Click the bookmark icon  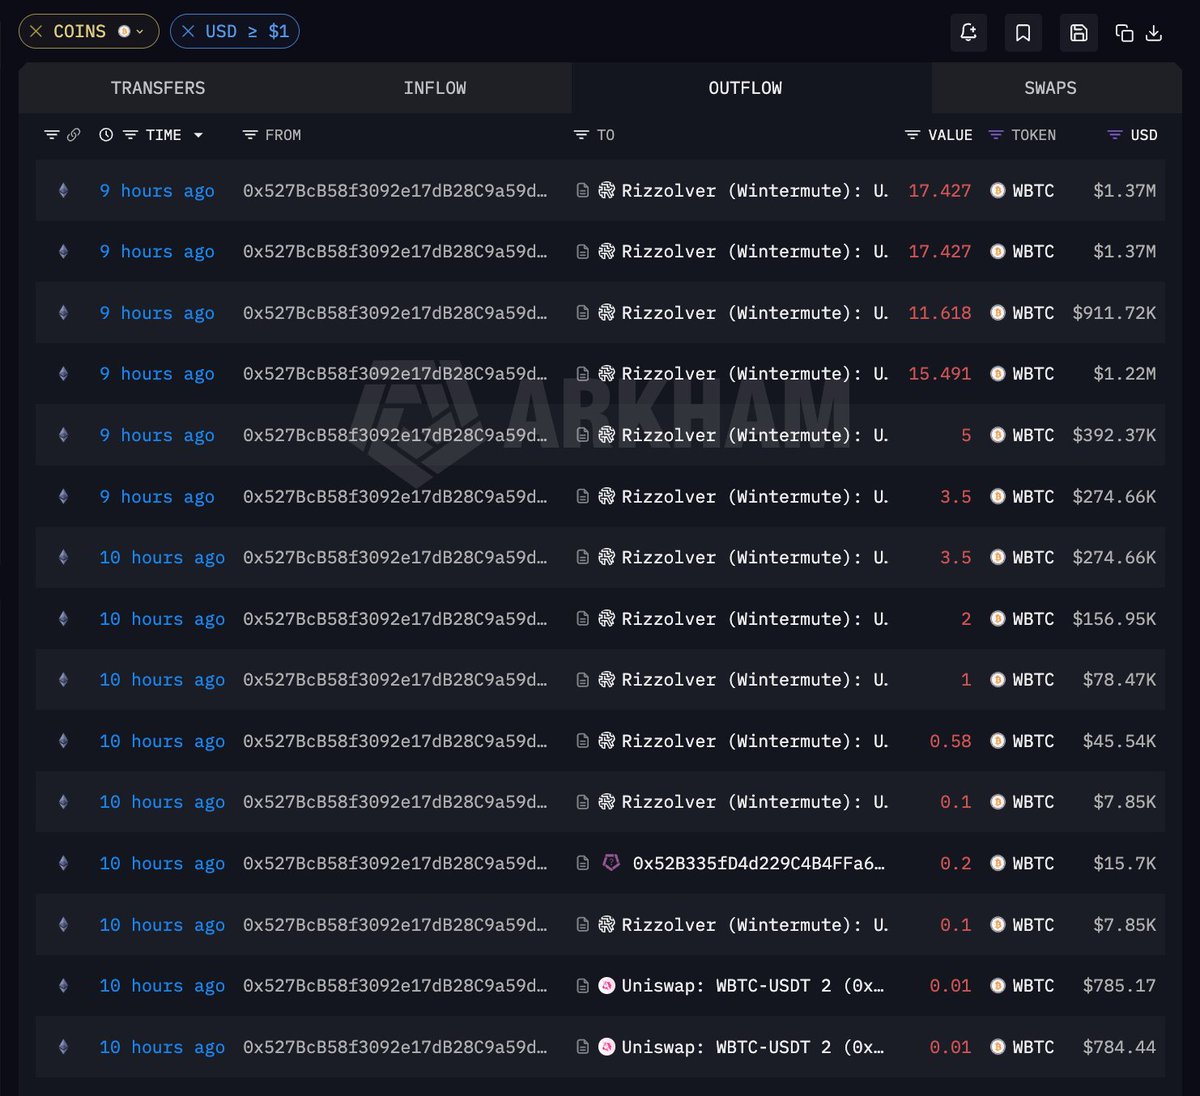click(x=1023, y=33)
